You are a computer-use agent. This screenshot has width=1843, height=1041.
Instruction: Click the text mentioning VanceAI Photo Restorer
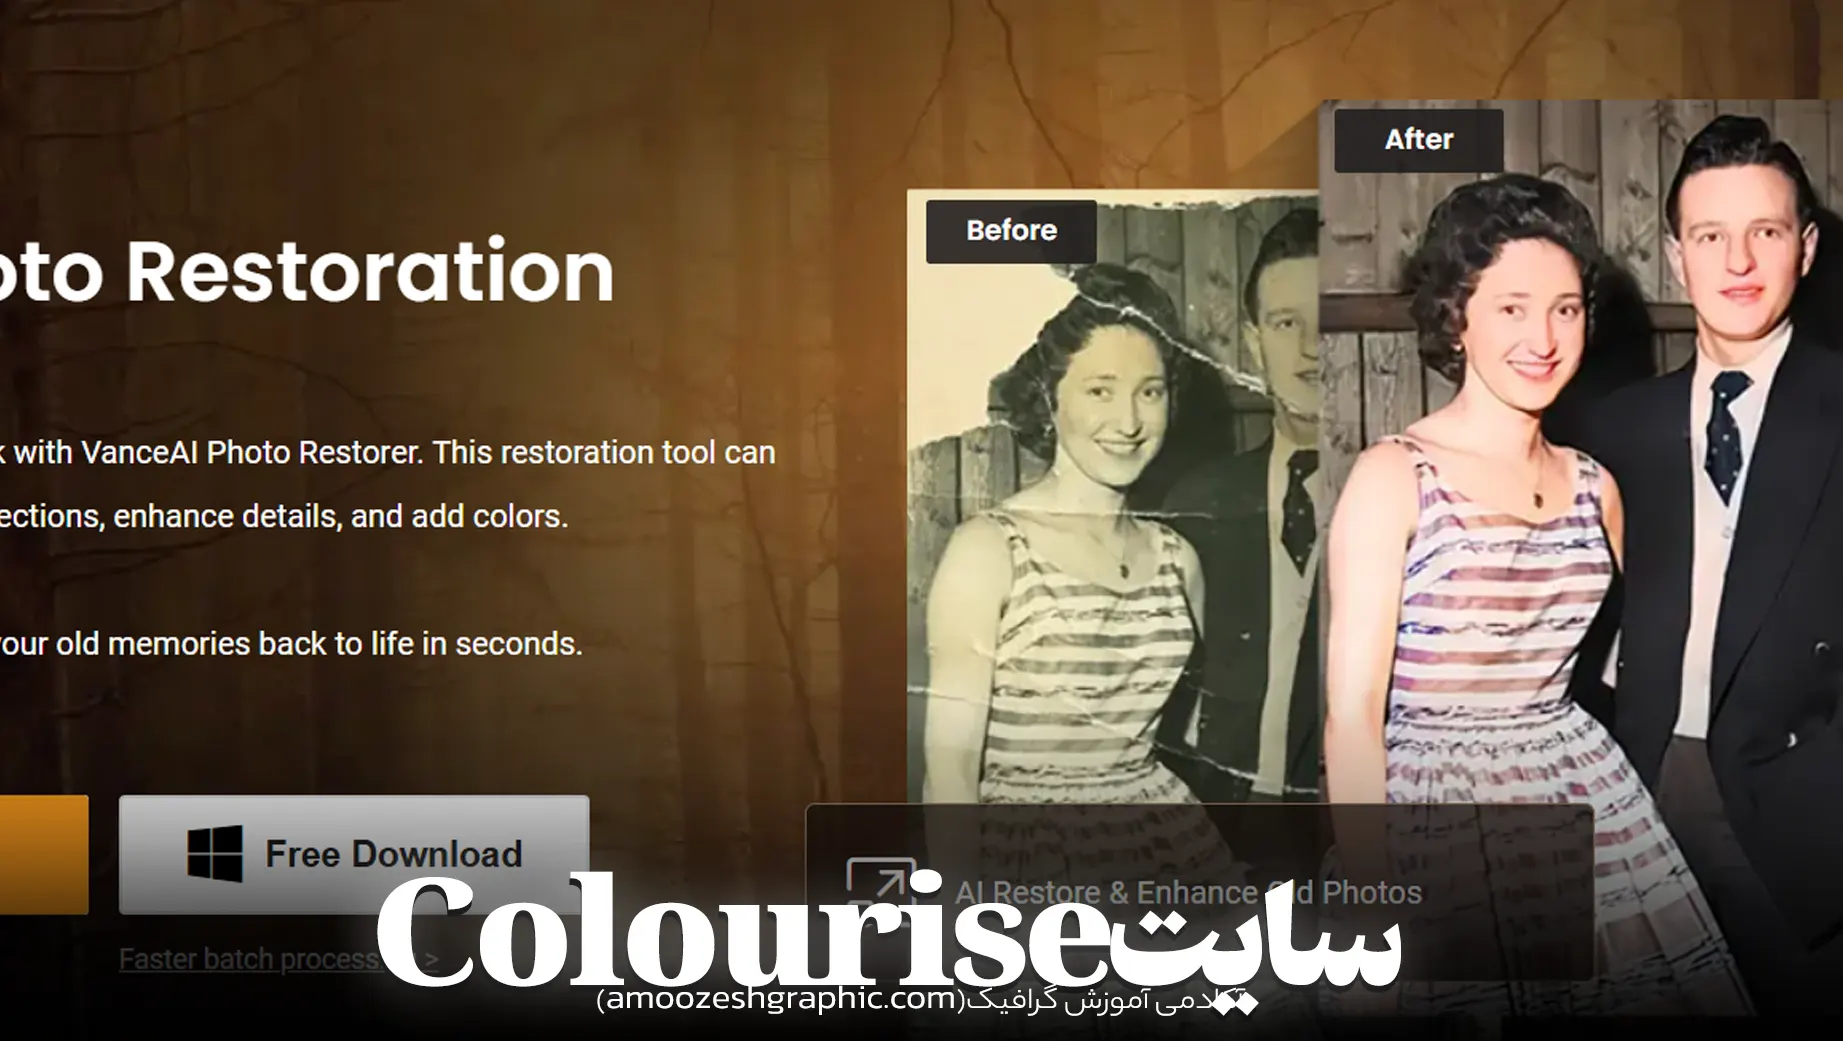[388, 452]
